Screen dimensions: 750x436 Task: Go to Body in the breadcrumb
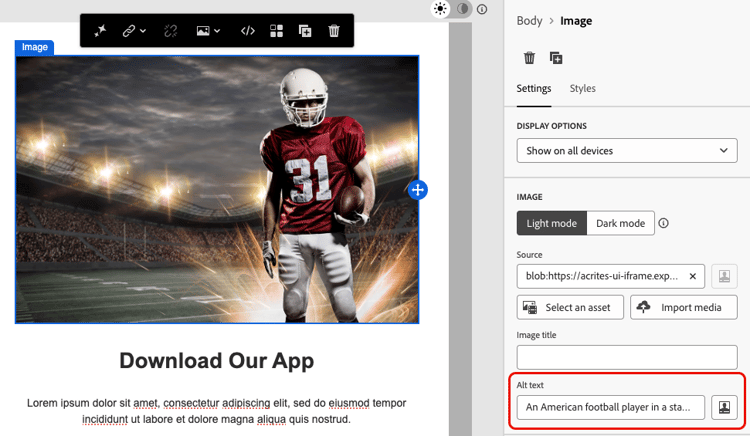[x=529, y=21]
